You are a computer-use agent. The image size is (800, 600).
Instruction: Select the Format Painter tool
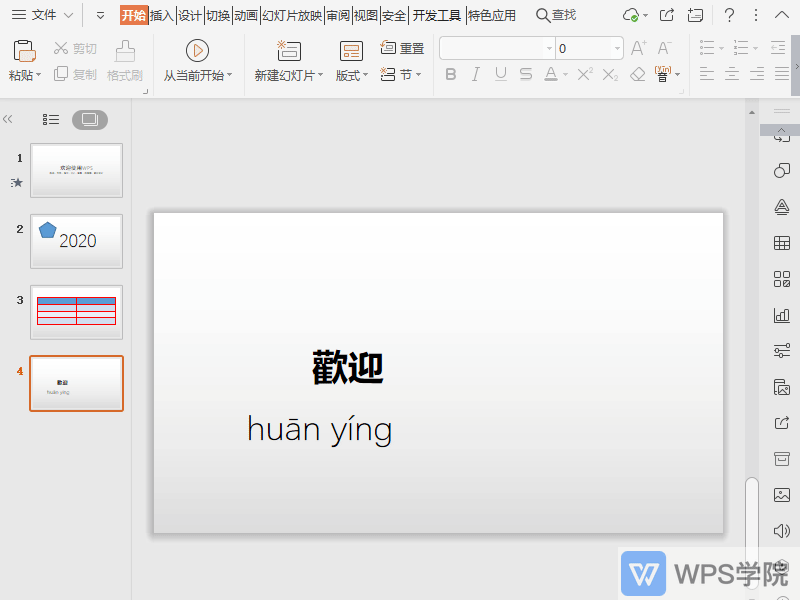point(122,58)
